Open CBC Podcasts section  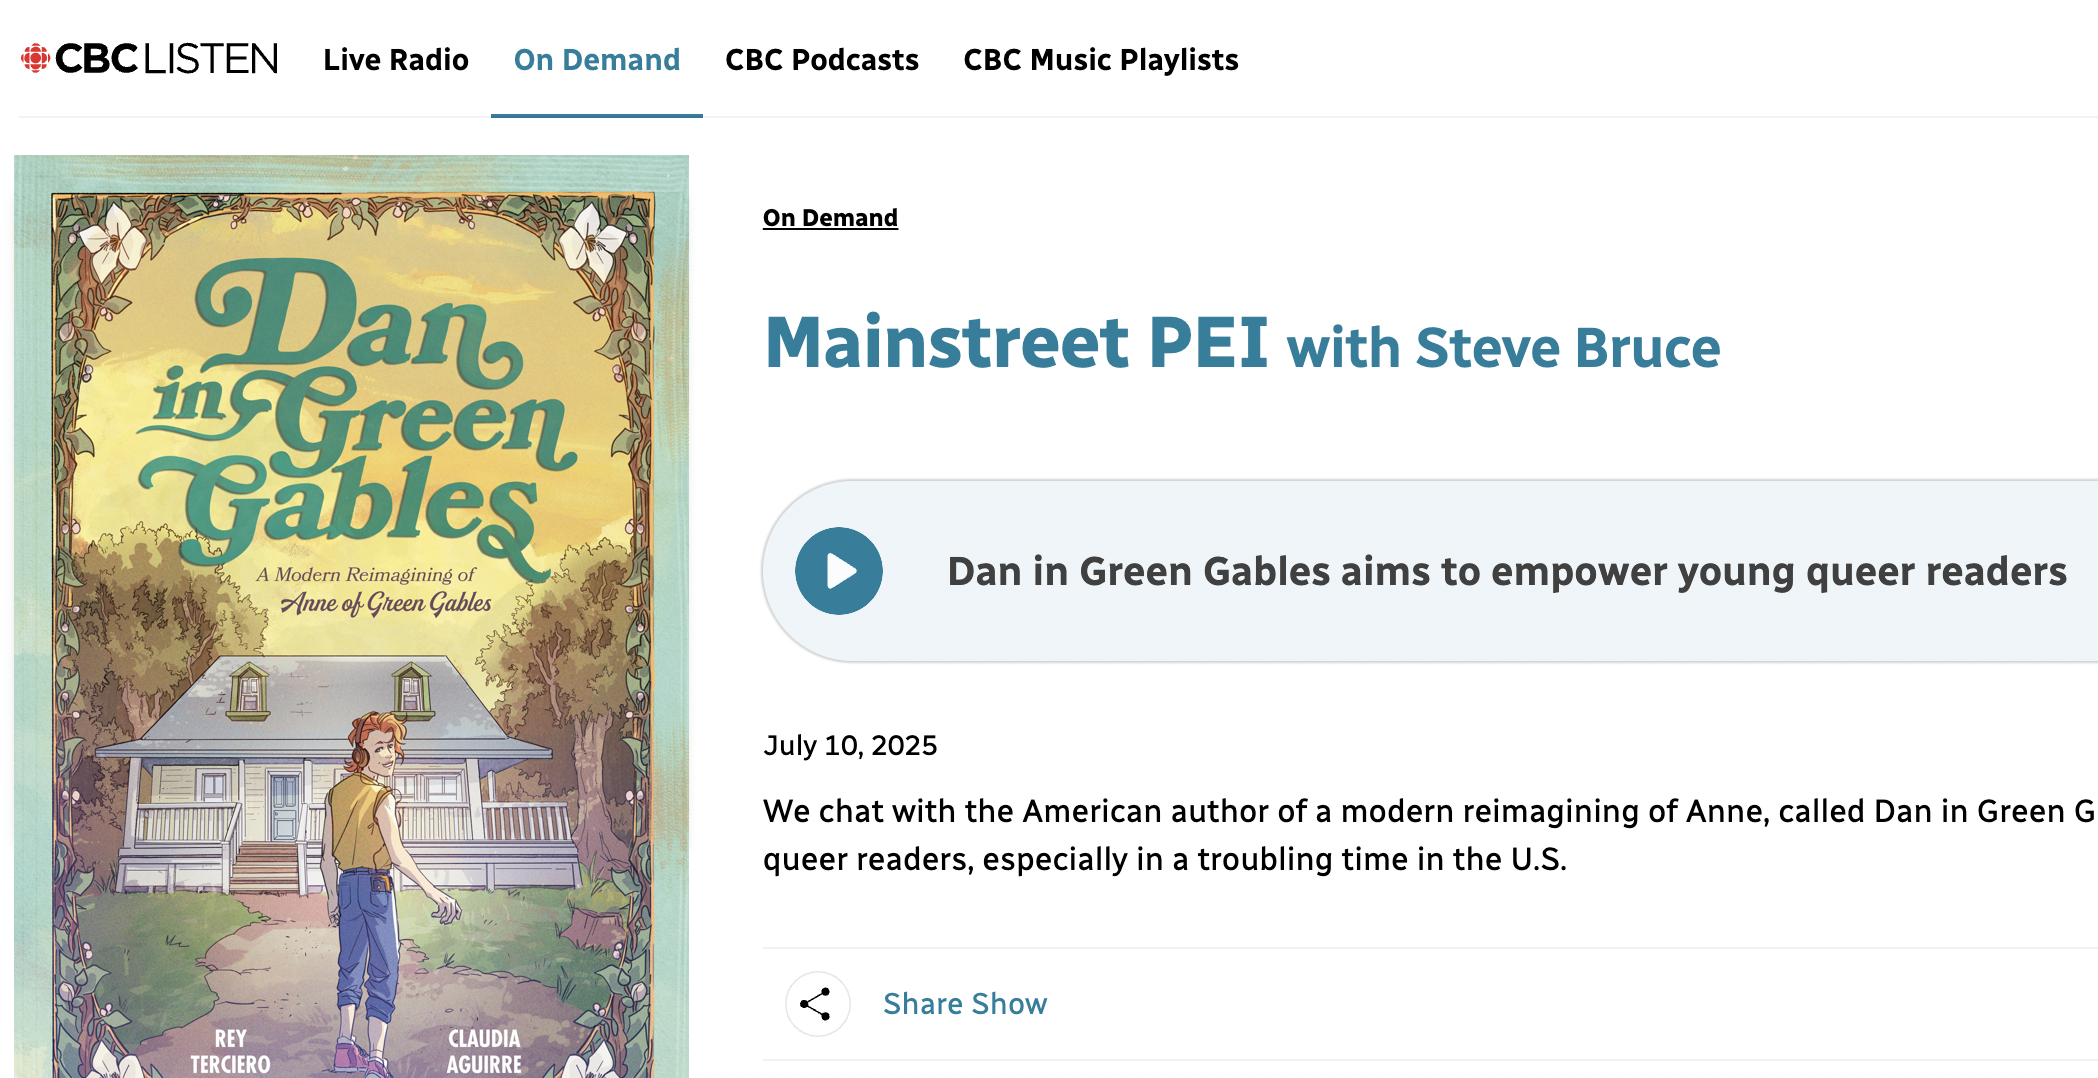coord(822,60)
